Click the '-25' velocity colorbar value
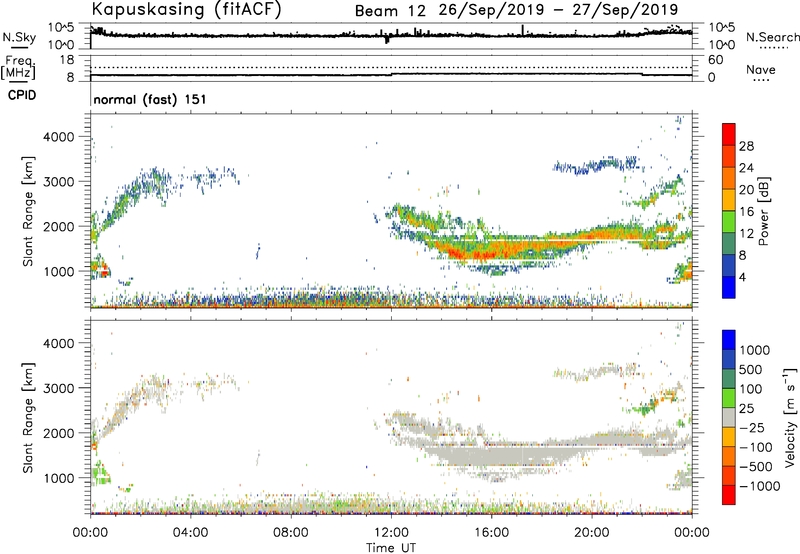 752,428
